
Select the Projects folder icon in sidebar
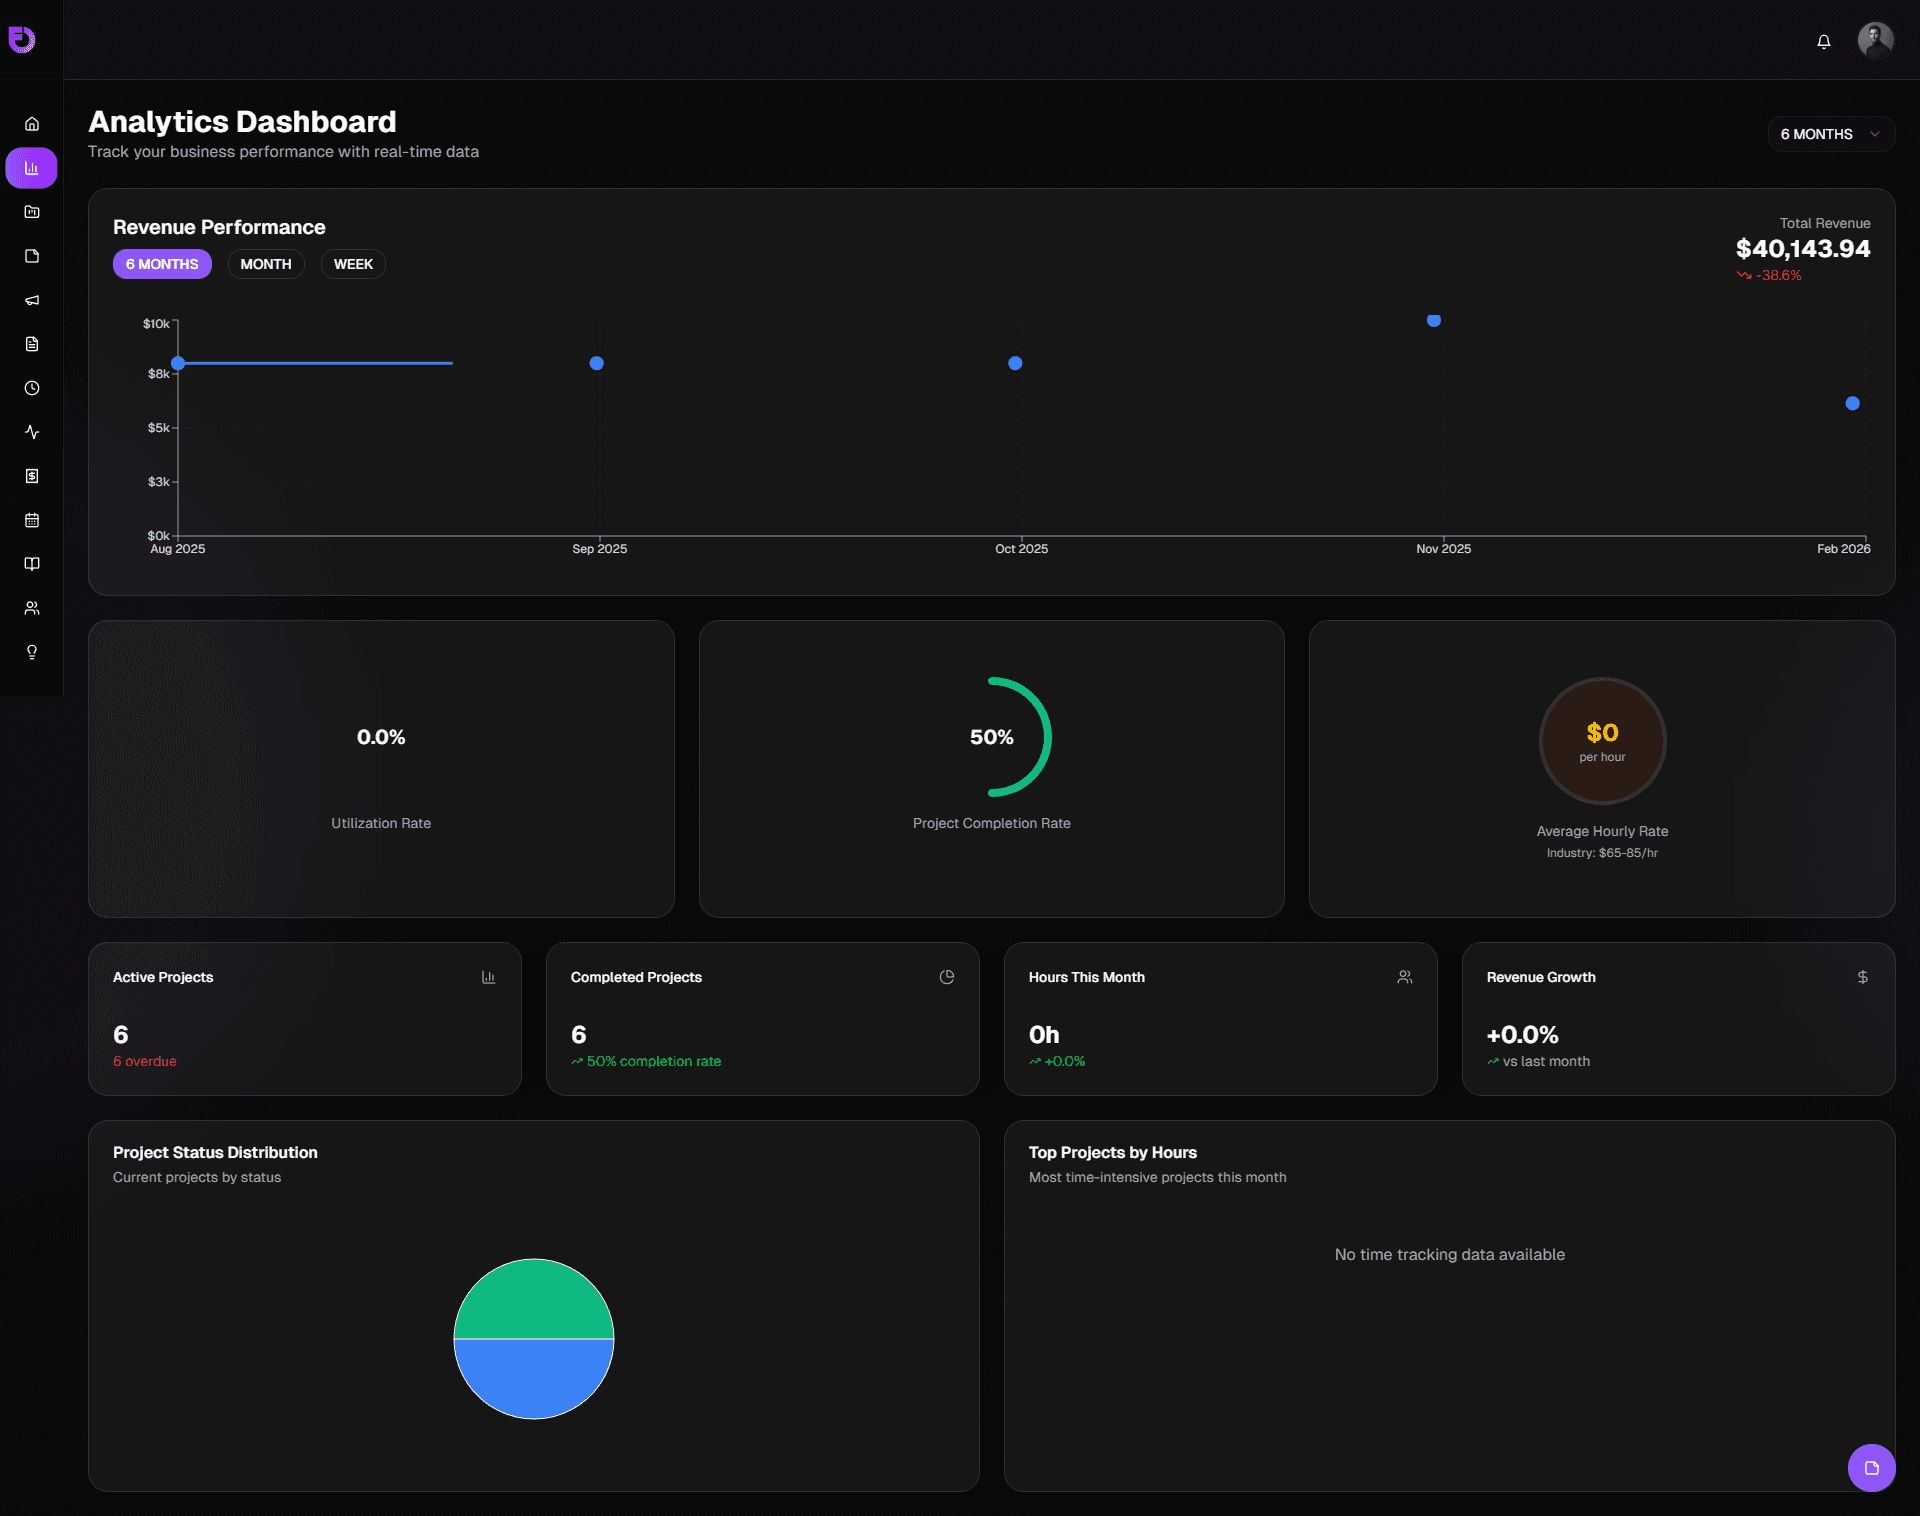click(31, 211)
